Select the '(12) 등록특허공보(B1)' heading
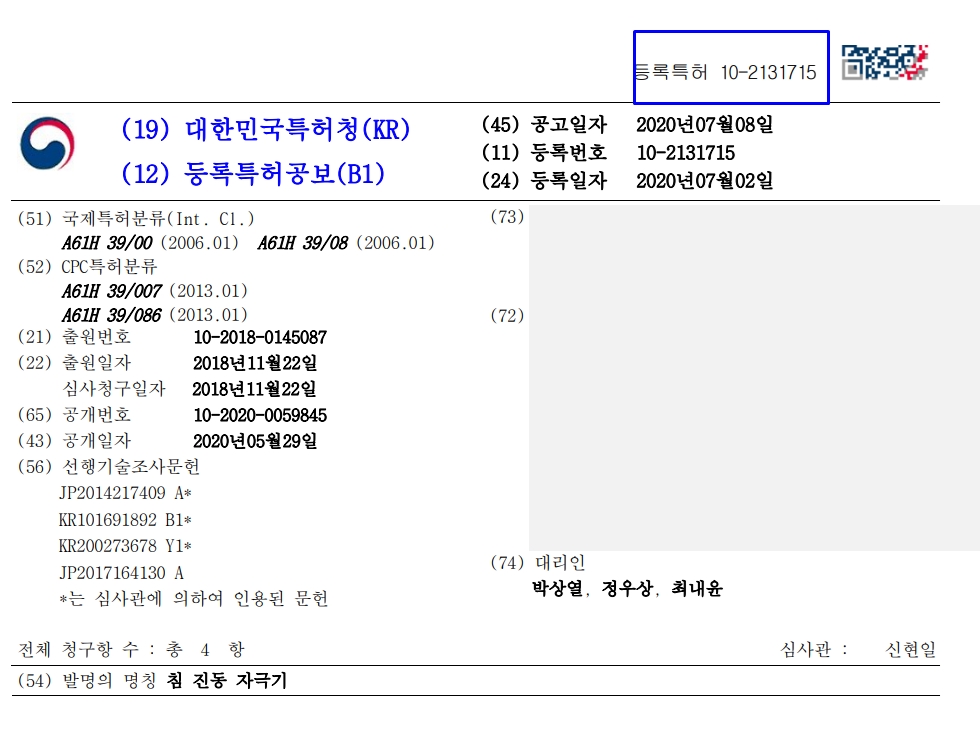Image resolution: width=980 pixels, height=730 pixels. (x=253, y=173)
